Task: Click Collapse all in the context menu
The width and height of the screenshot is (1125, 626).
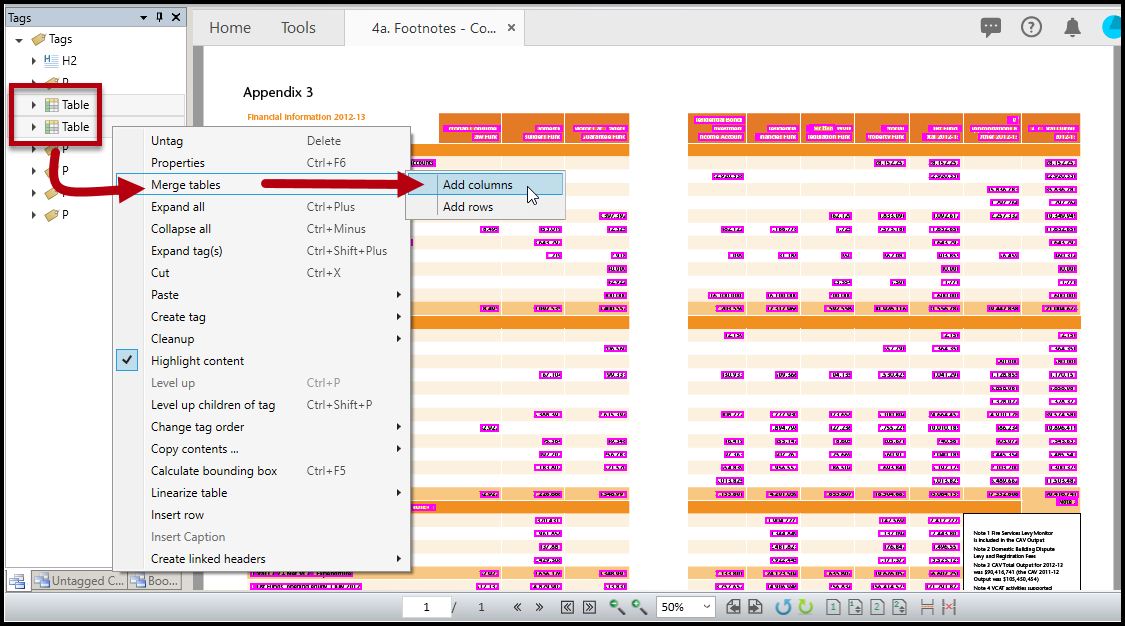Action: point(263,229)
